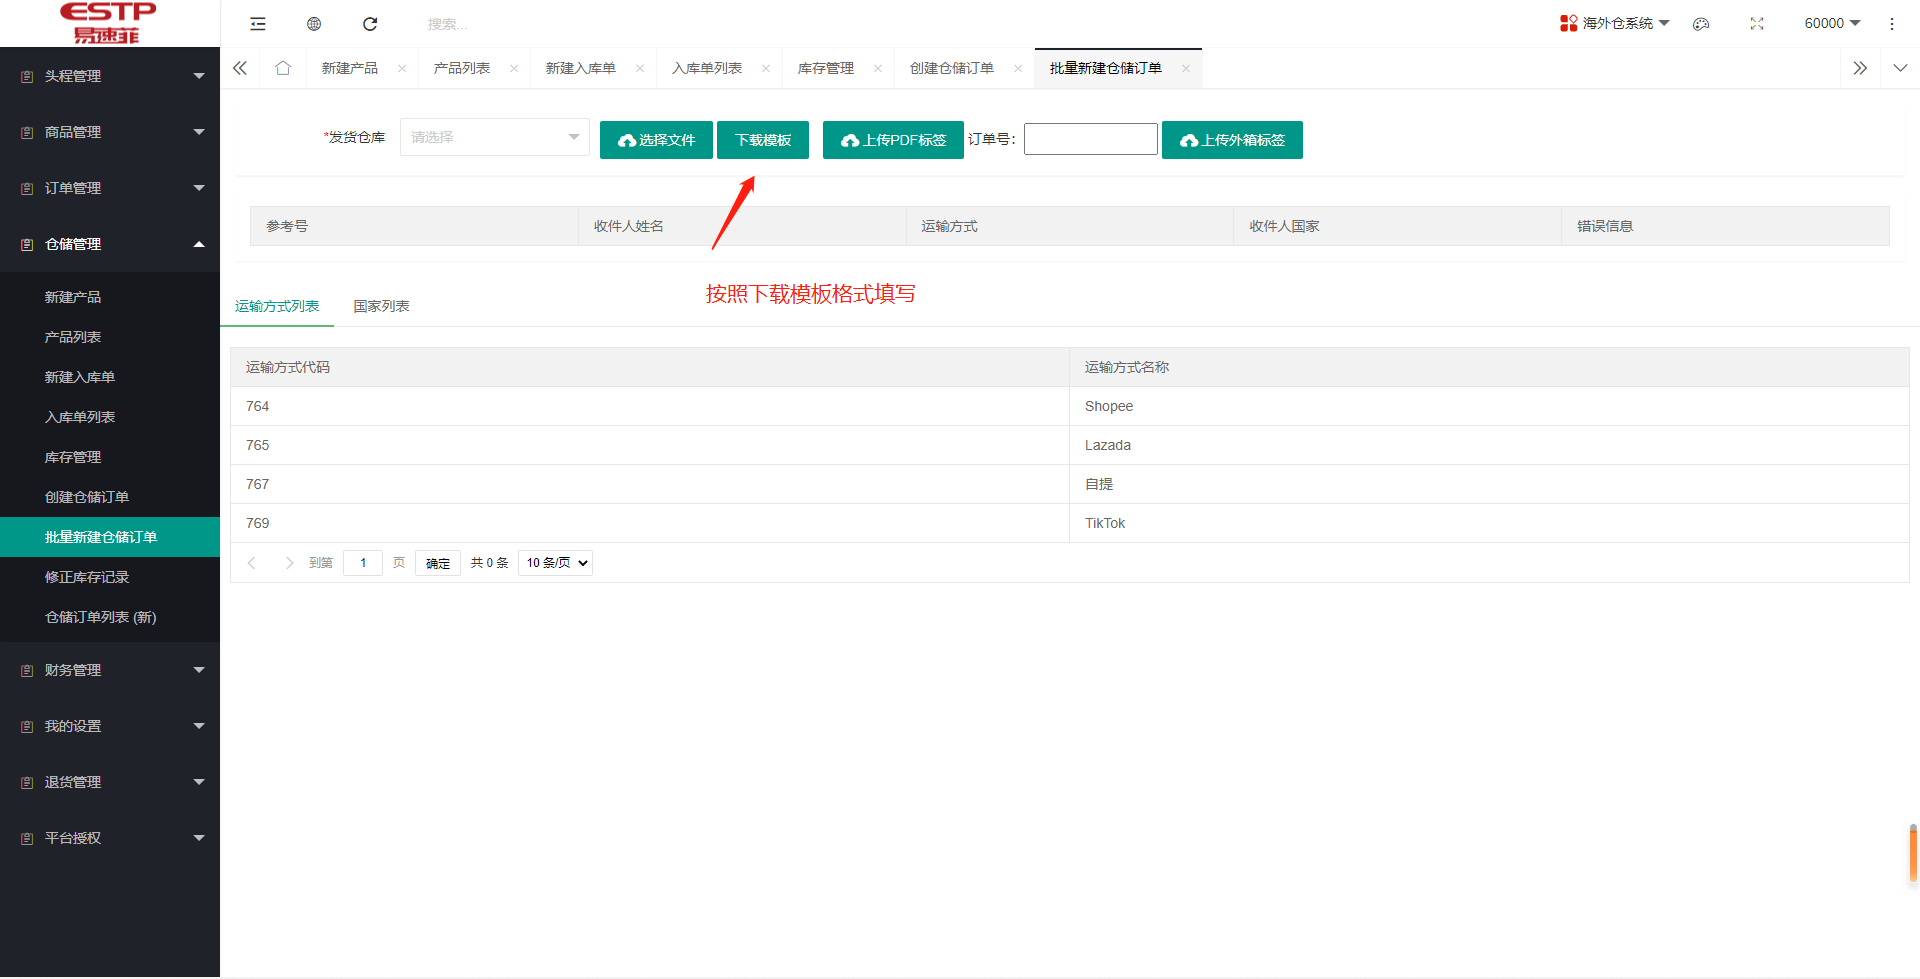Change page size via 10条/页 selector
The height and width of the screenshot is (979, 1920).
coord(555,562)
